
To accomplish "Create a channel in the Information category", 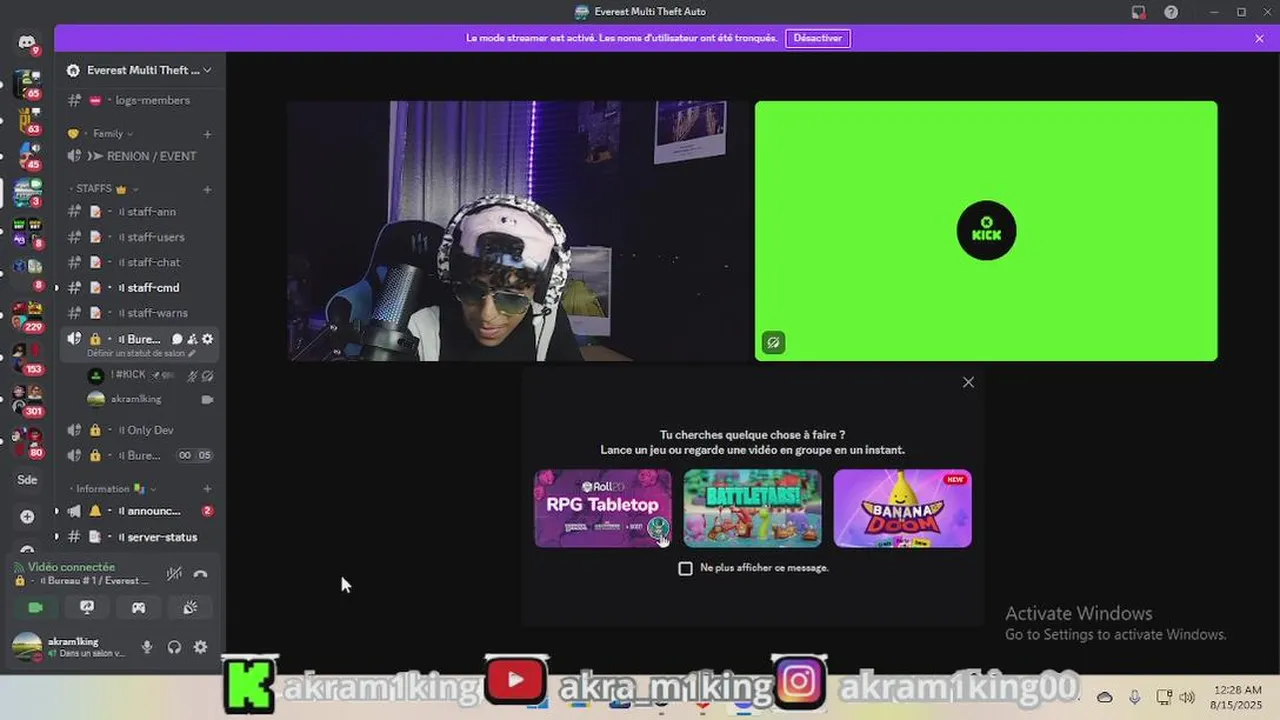I will [x=207, y=489].
